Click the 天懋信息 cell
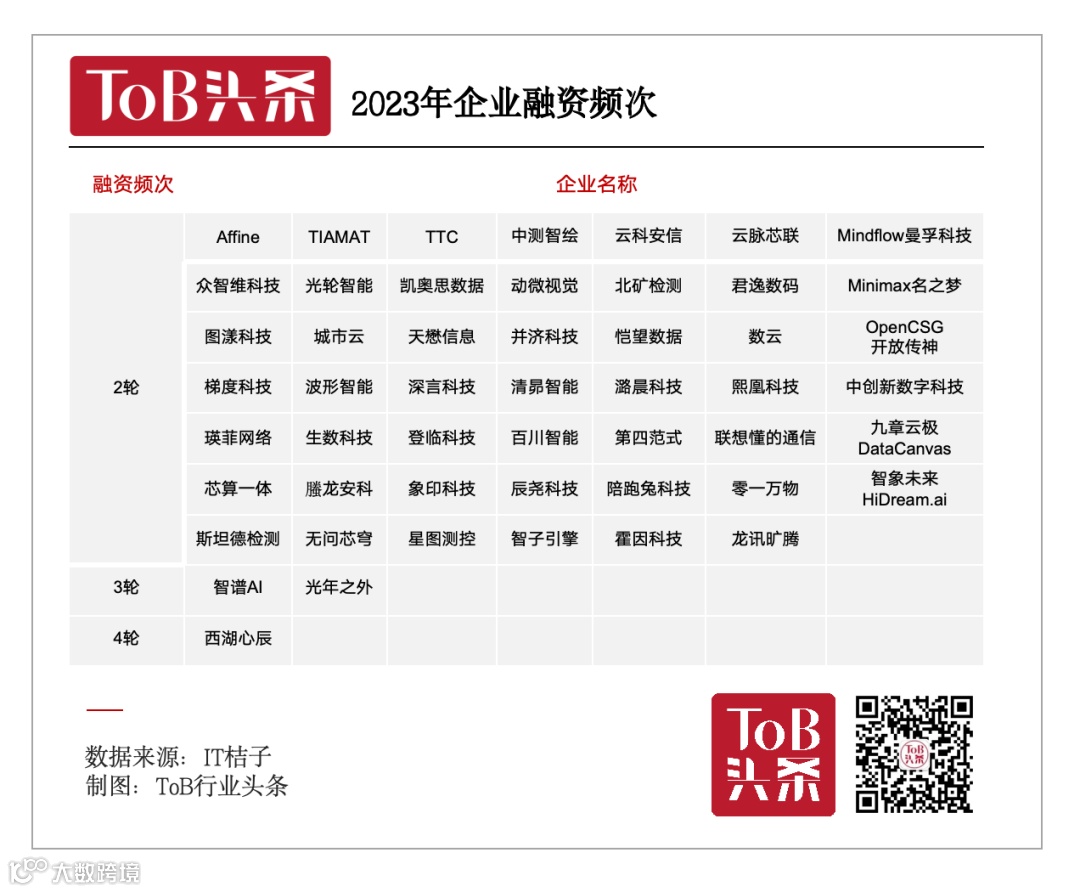The image size is (1080, 892). point(442,337)
